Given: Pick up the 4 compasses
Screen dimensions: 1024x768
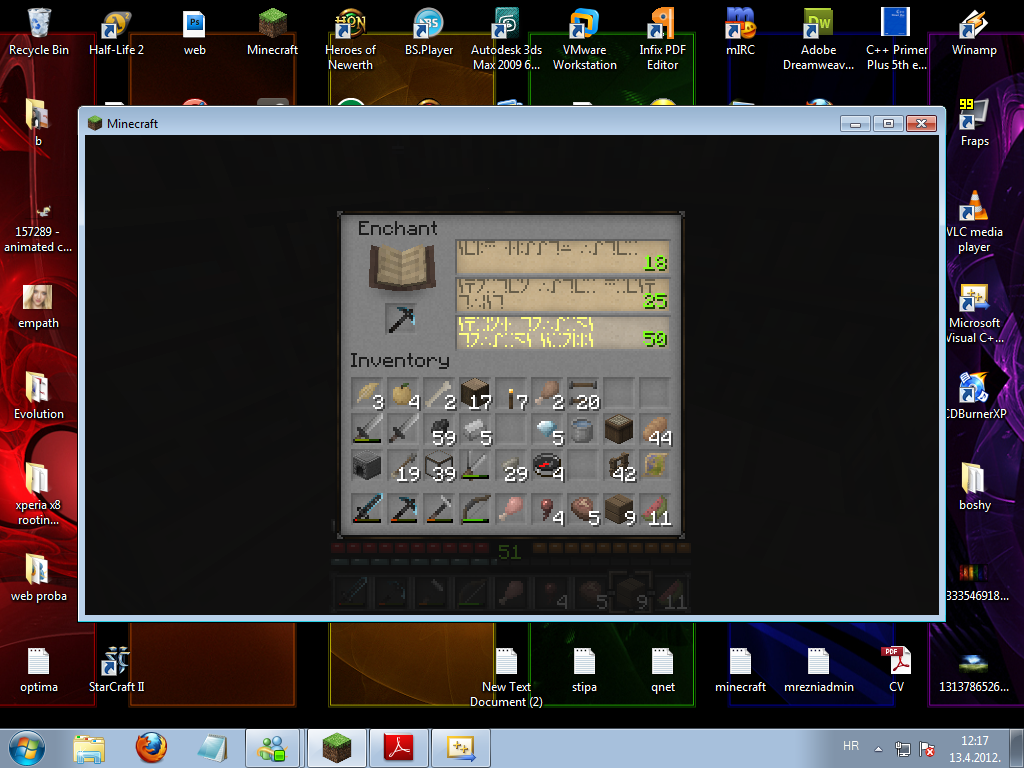Looking at the screenshot, I should tap(547, 468).
